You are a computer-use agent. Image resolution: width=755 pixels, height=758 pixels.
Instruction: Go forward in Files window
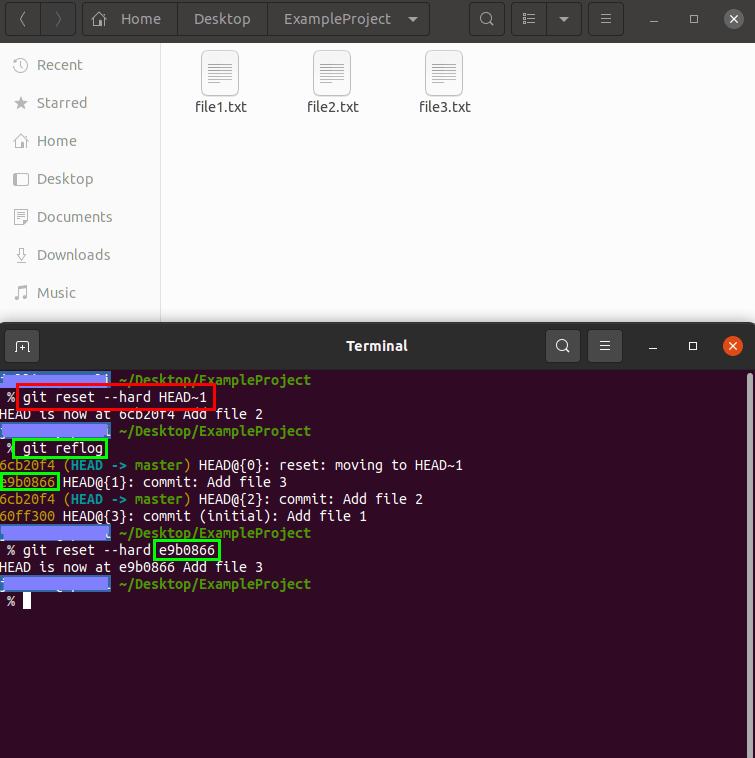pos(58,19)
